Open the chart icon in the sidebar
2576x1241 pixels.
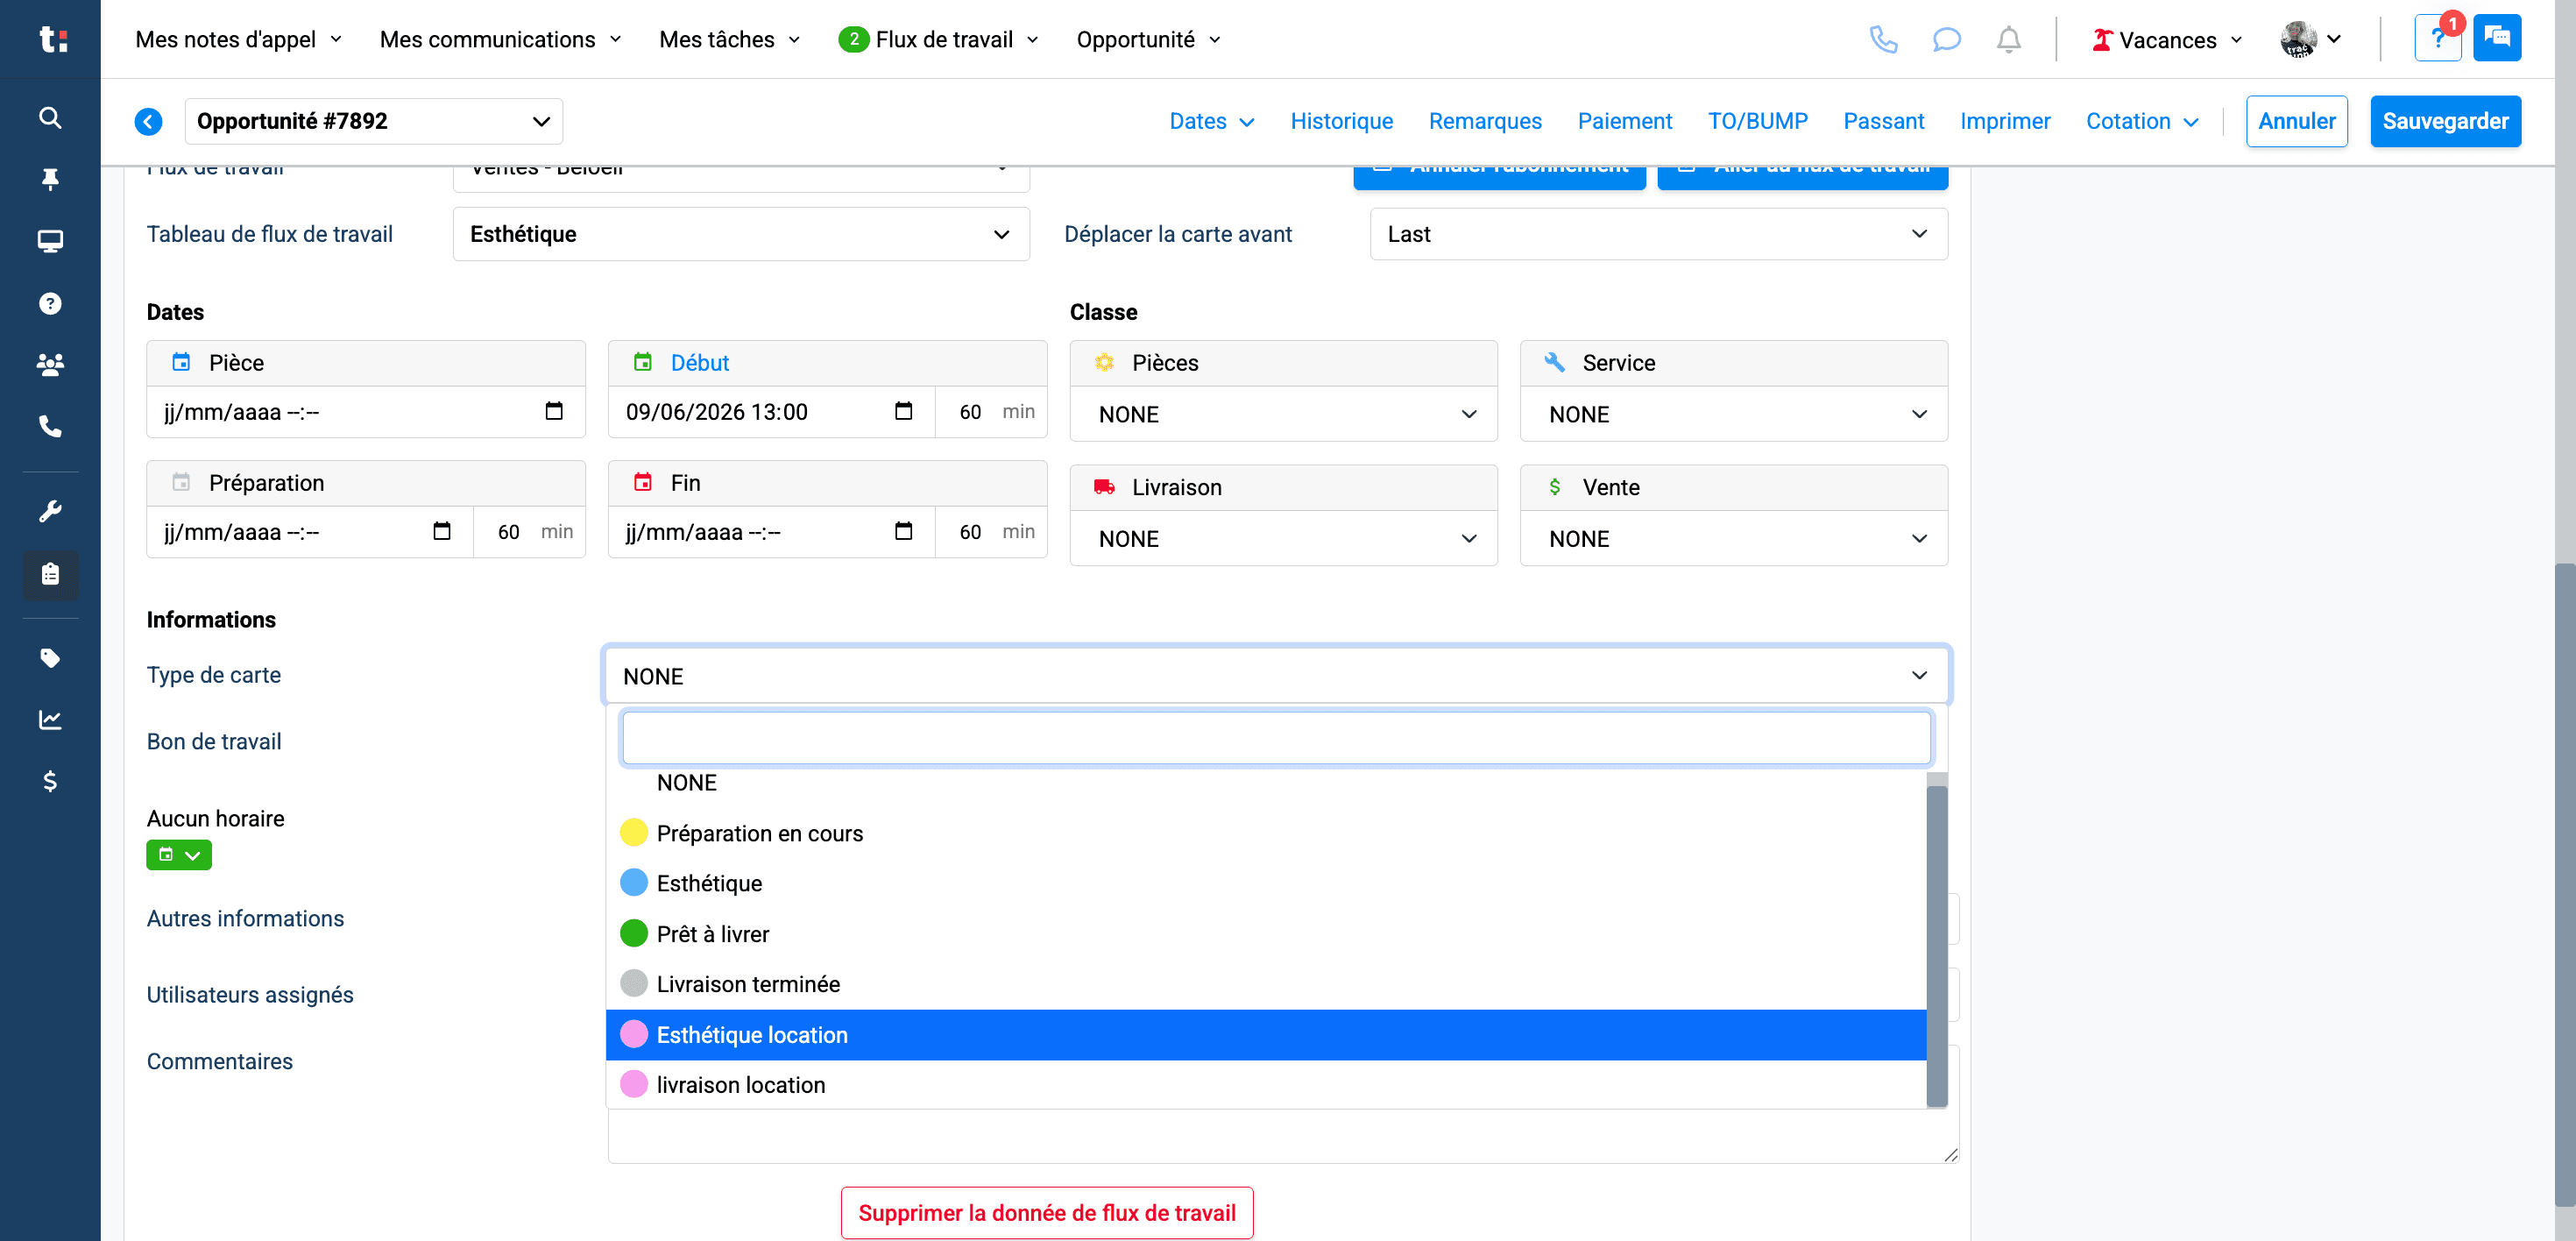click(50, 720)
